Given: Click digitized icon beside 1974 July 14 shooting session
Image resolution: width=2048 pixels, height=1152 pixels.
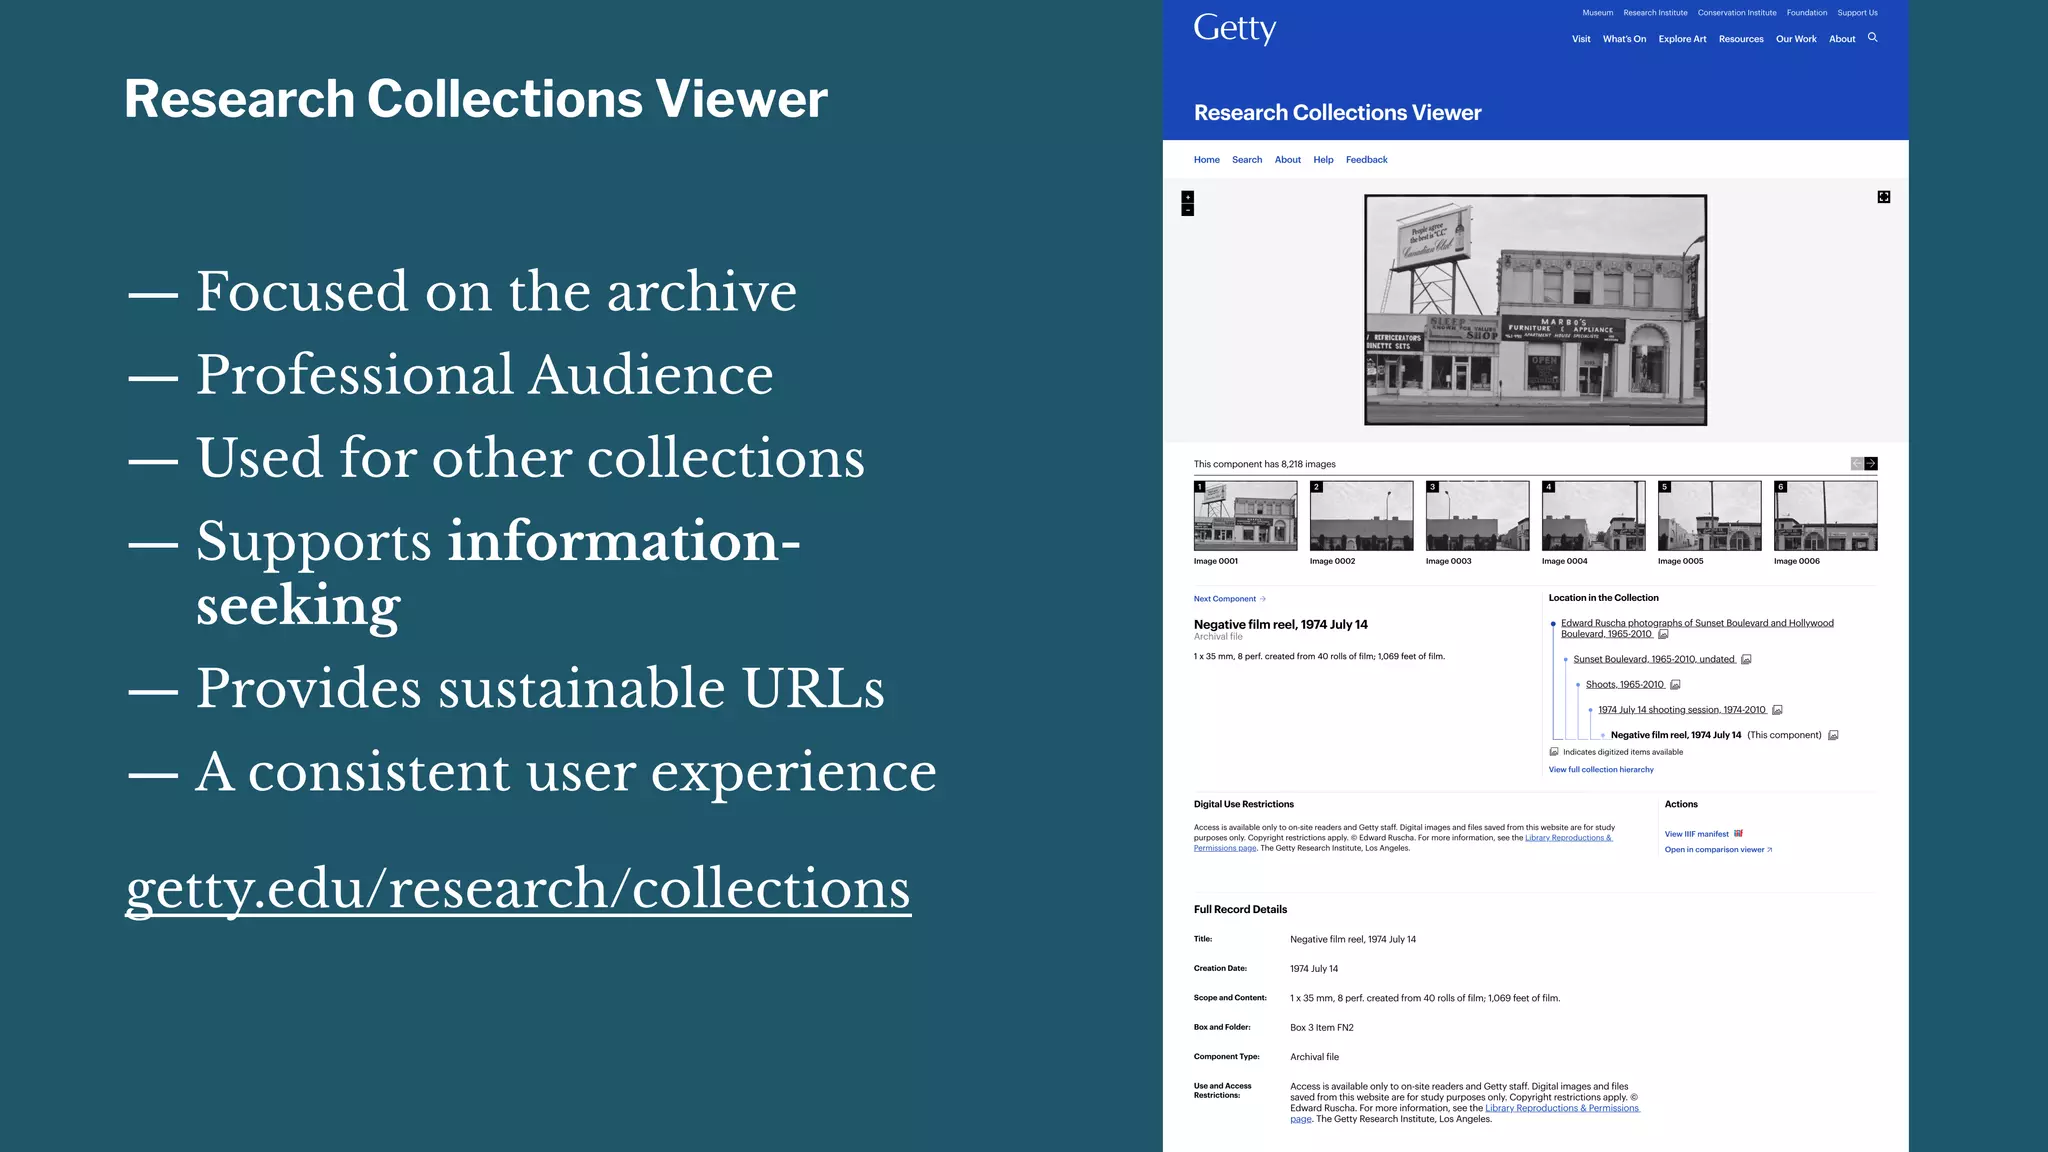Looking at the screenshot, I should click(1778, 710).
